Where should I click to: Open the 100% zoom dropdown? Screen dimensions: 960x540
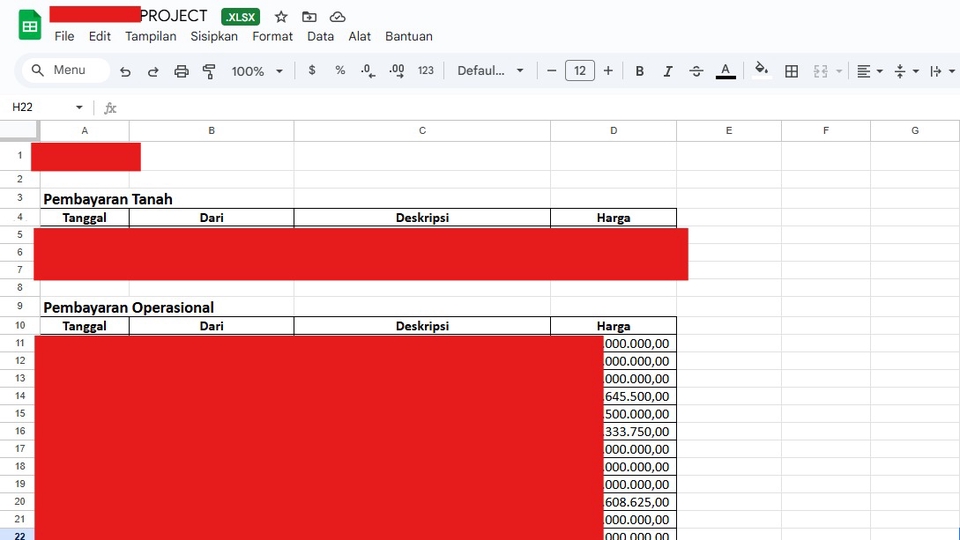tap(257, 71)
